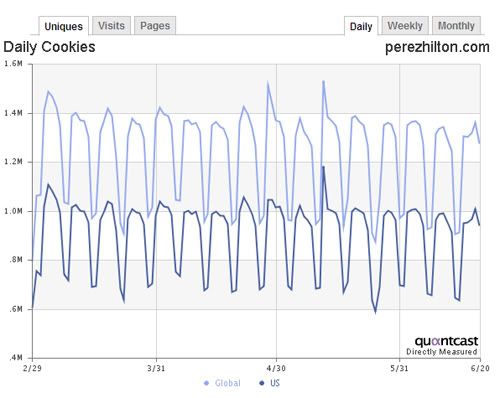Image resolution: width=500 pixels, height=398 pixels.
Task: Click the 1.4M y-axis label
Action: 13,113
